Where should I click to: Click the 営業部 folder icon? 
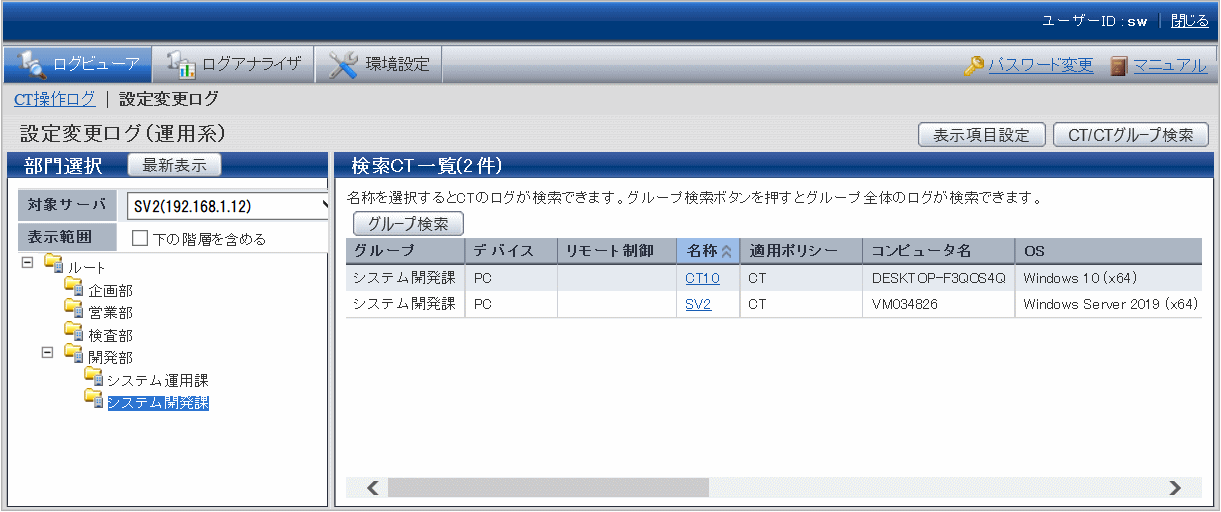coord(74,310)
